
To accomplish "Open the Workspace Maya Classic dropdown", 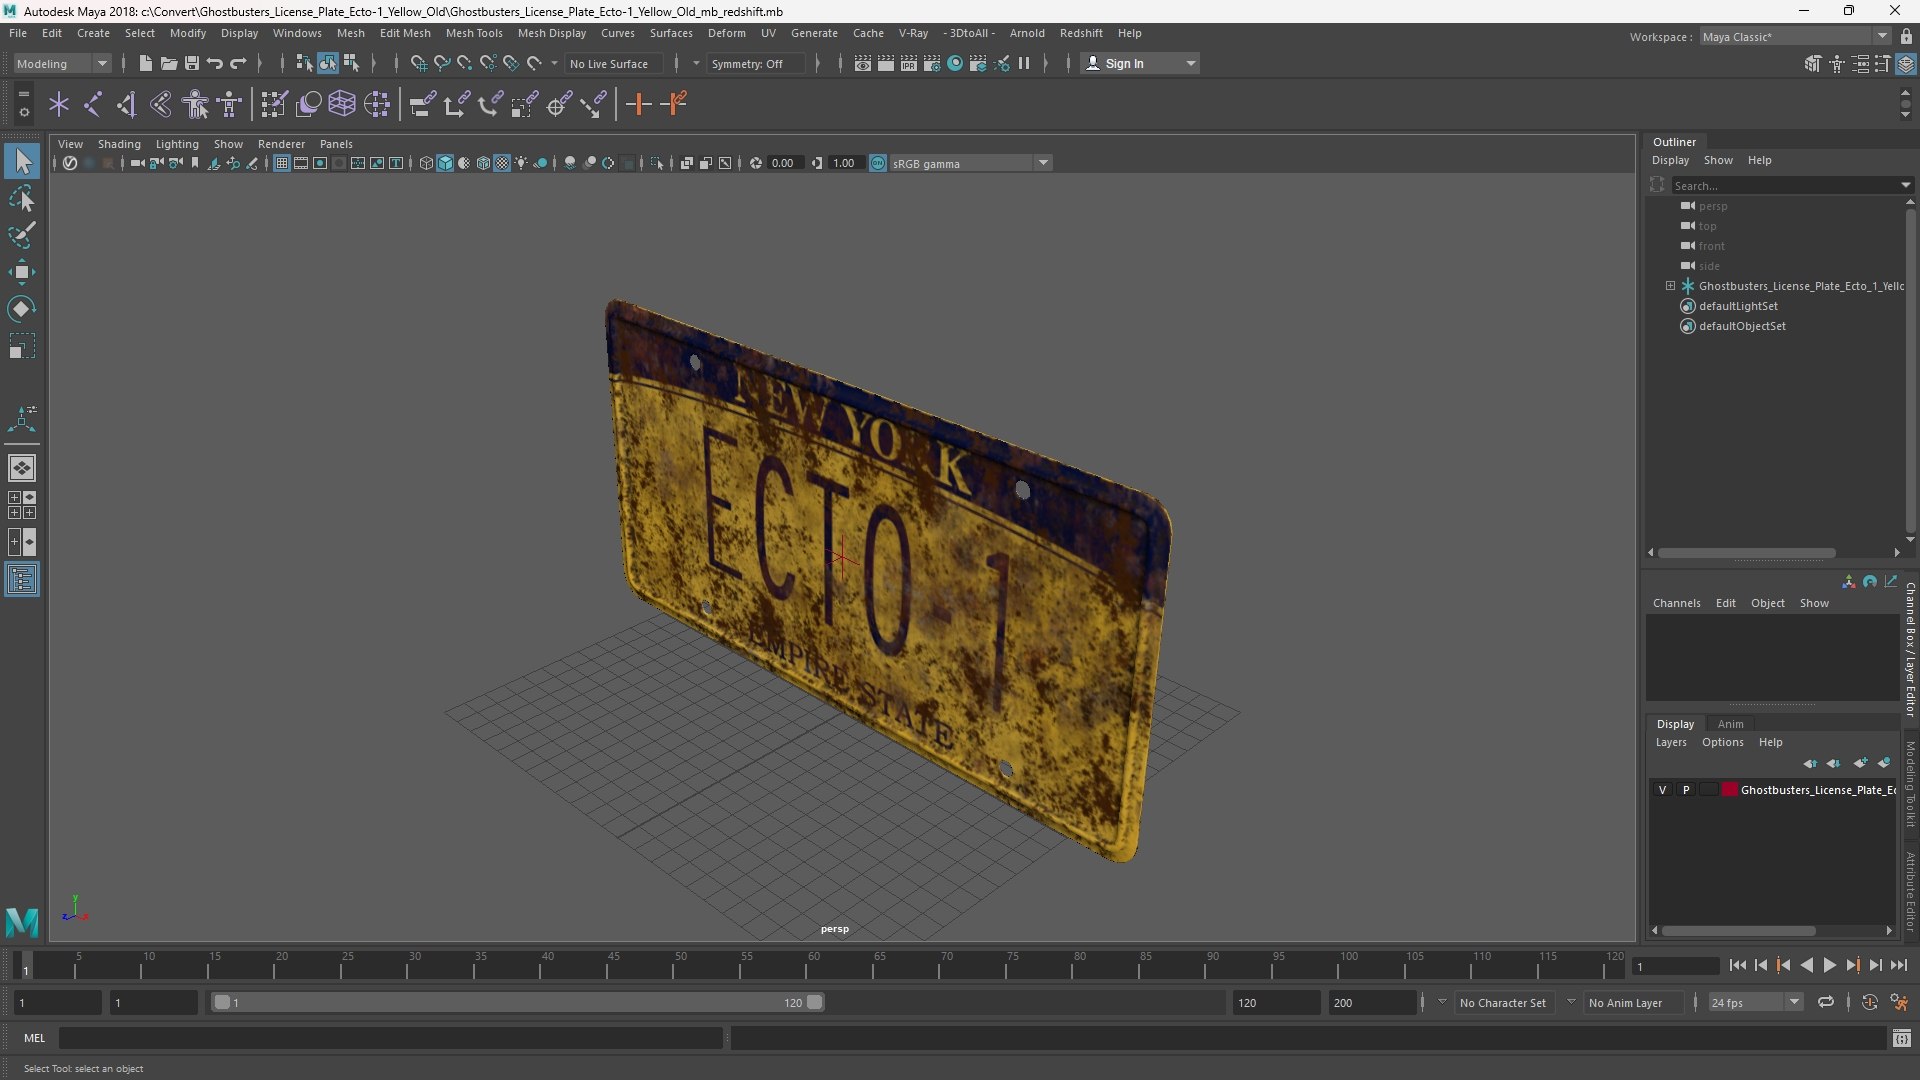I will (1795, 36).
